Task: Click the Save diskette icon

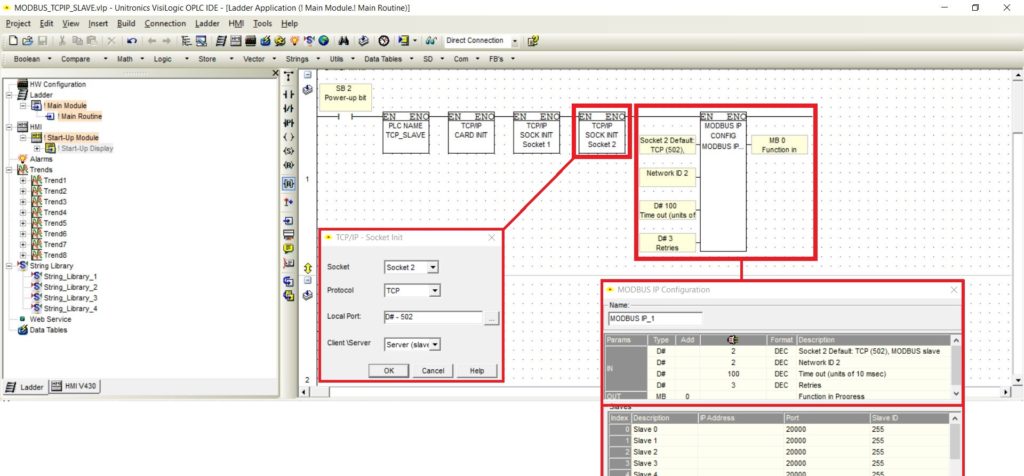Action: [42, 40]
